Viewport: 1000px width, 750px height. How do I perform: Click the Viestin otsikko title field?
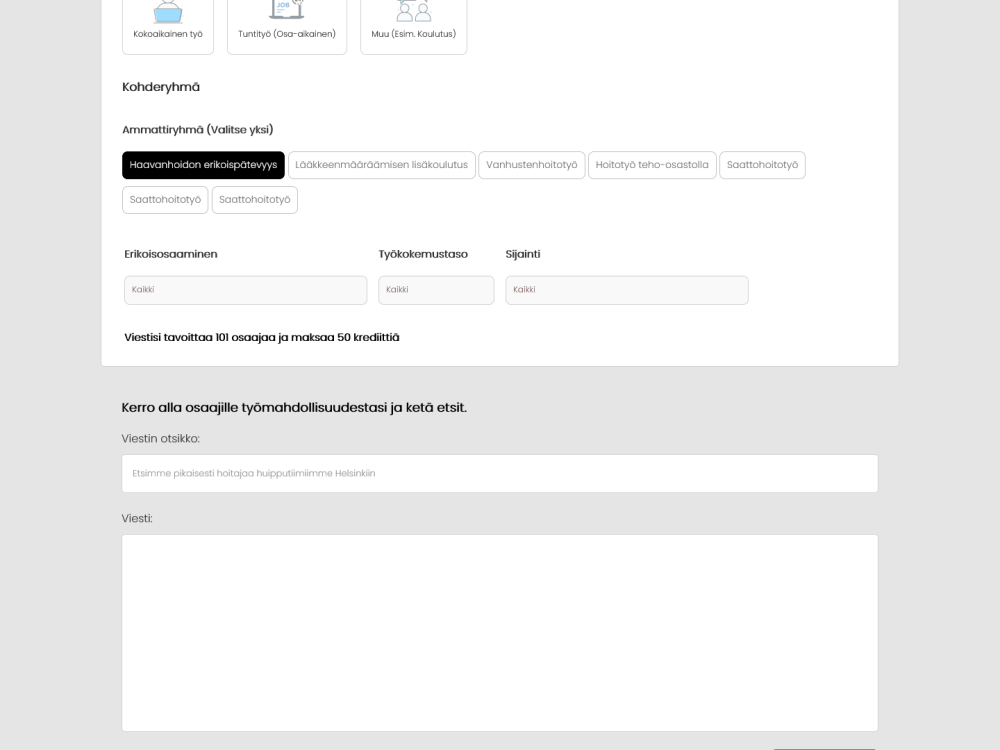(x=499, y=473)
